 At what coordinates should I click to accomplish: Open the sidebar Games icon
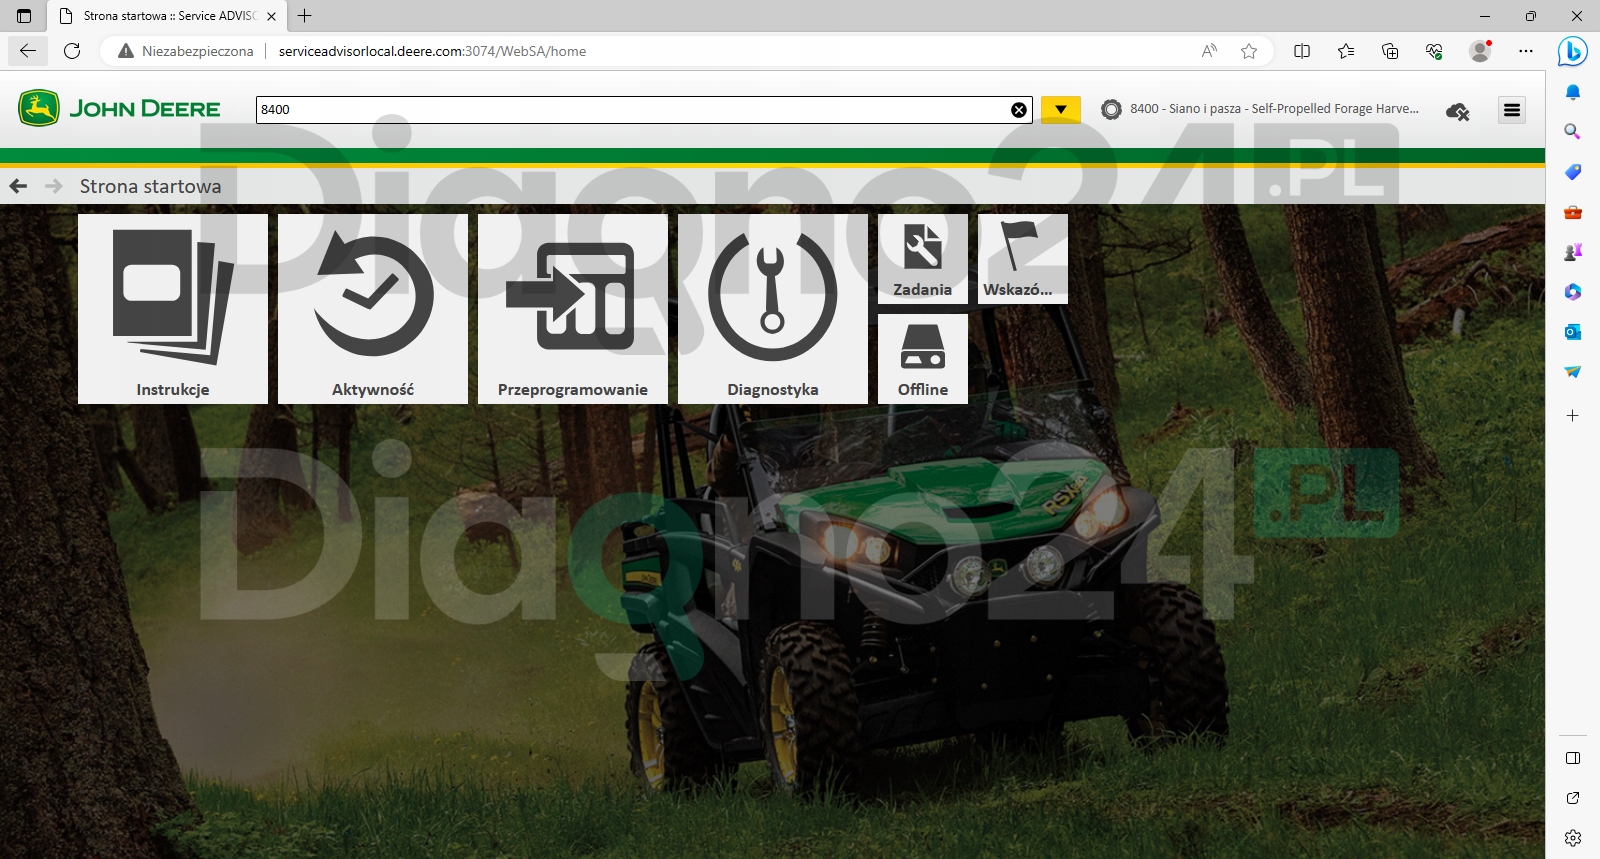click(1573, 252)
